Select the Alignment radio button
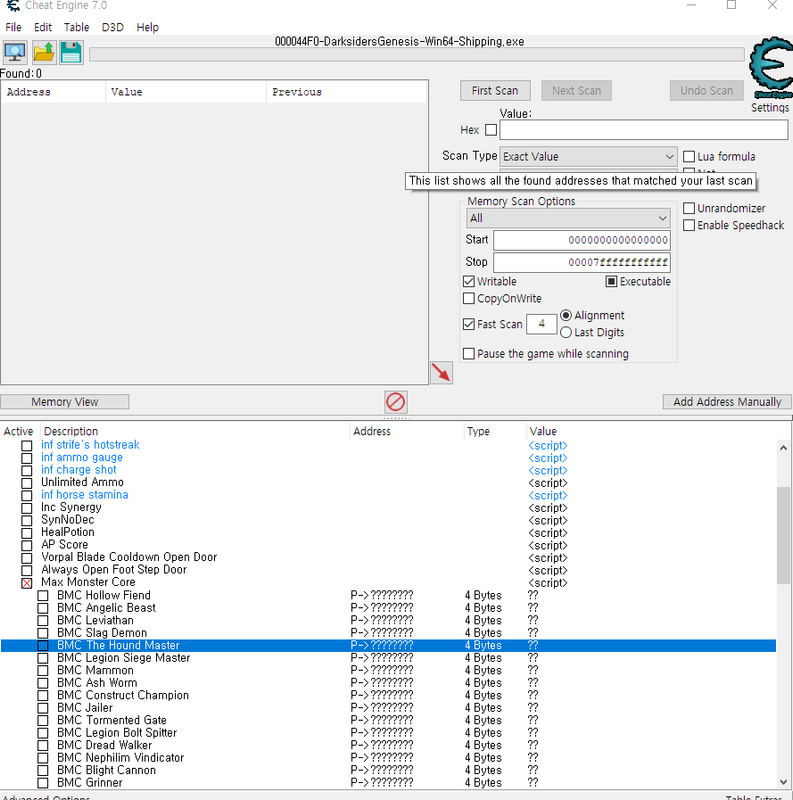Image resolution: width=793 pixels, height=800 pixels. click(x=565, y=315)
